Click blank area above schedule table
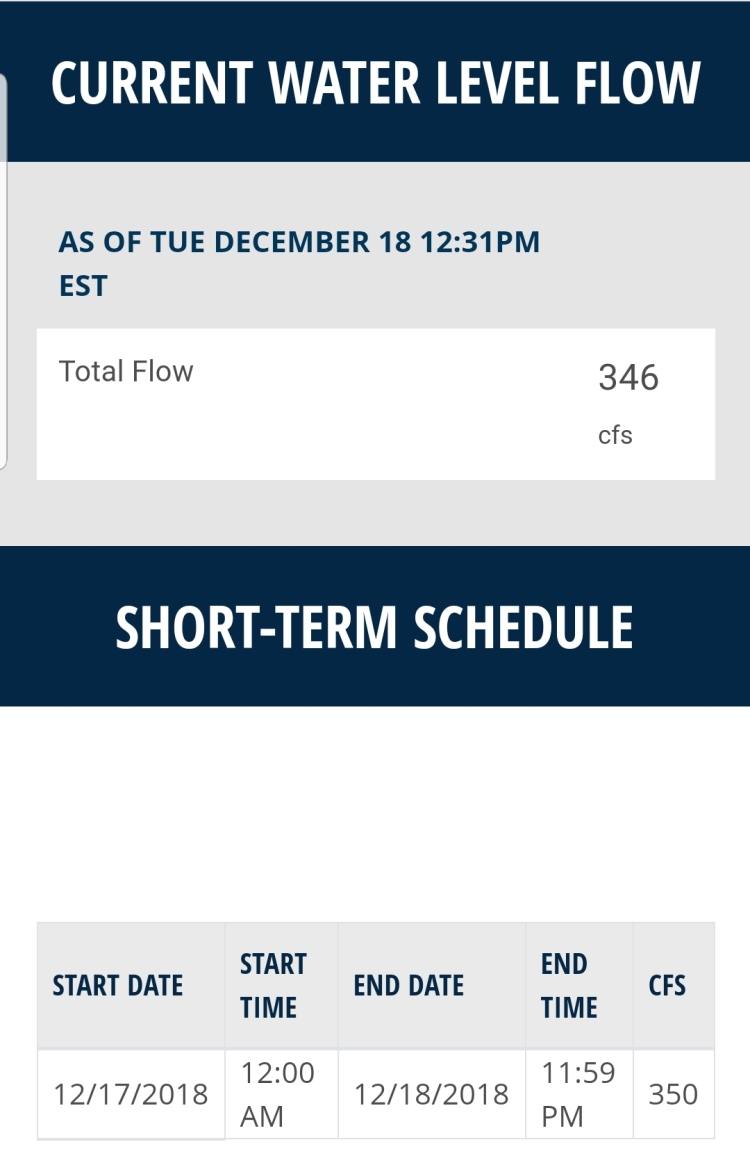 pos(375,813)
